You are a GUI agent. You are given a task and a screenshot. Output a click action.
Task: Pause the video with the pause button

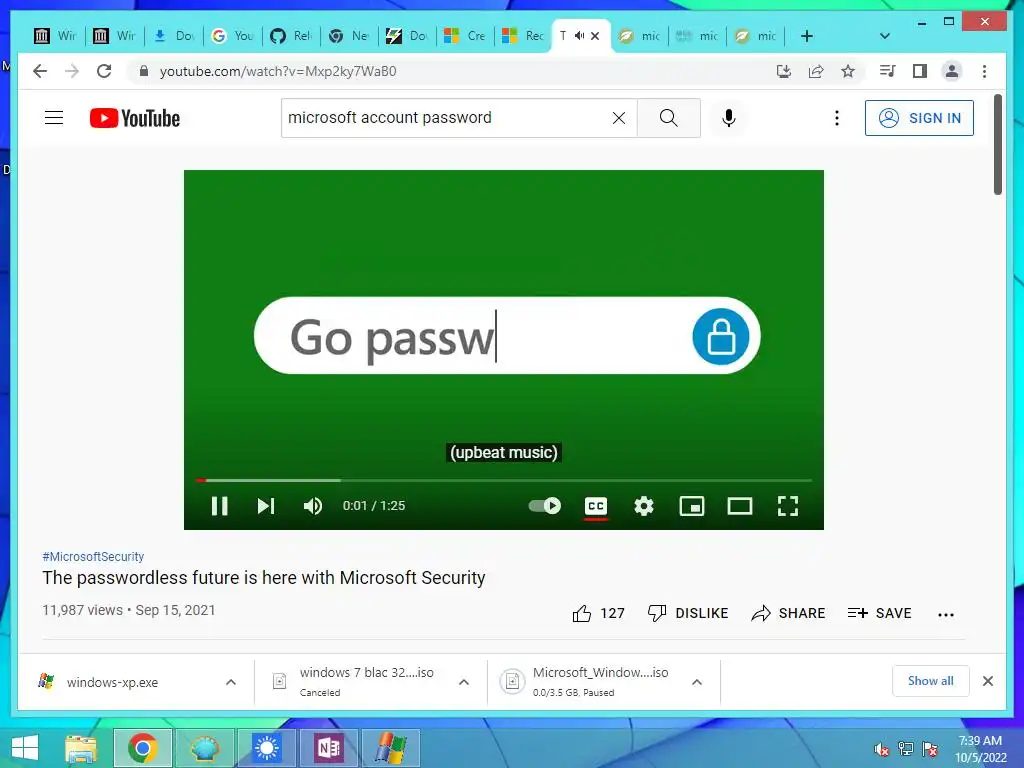click(x=219, y=506)
